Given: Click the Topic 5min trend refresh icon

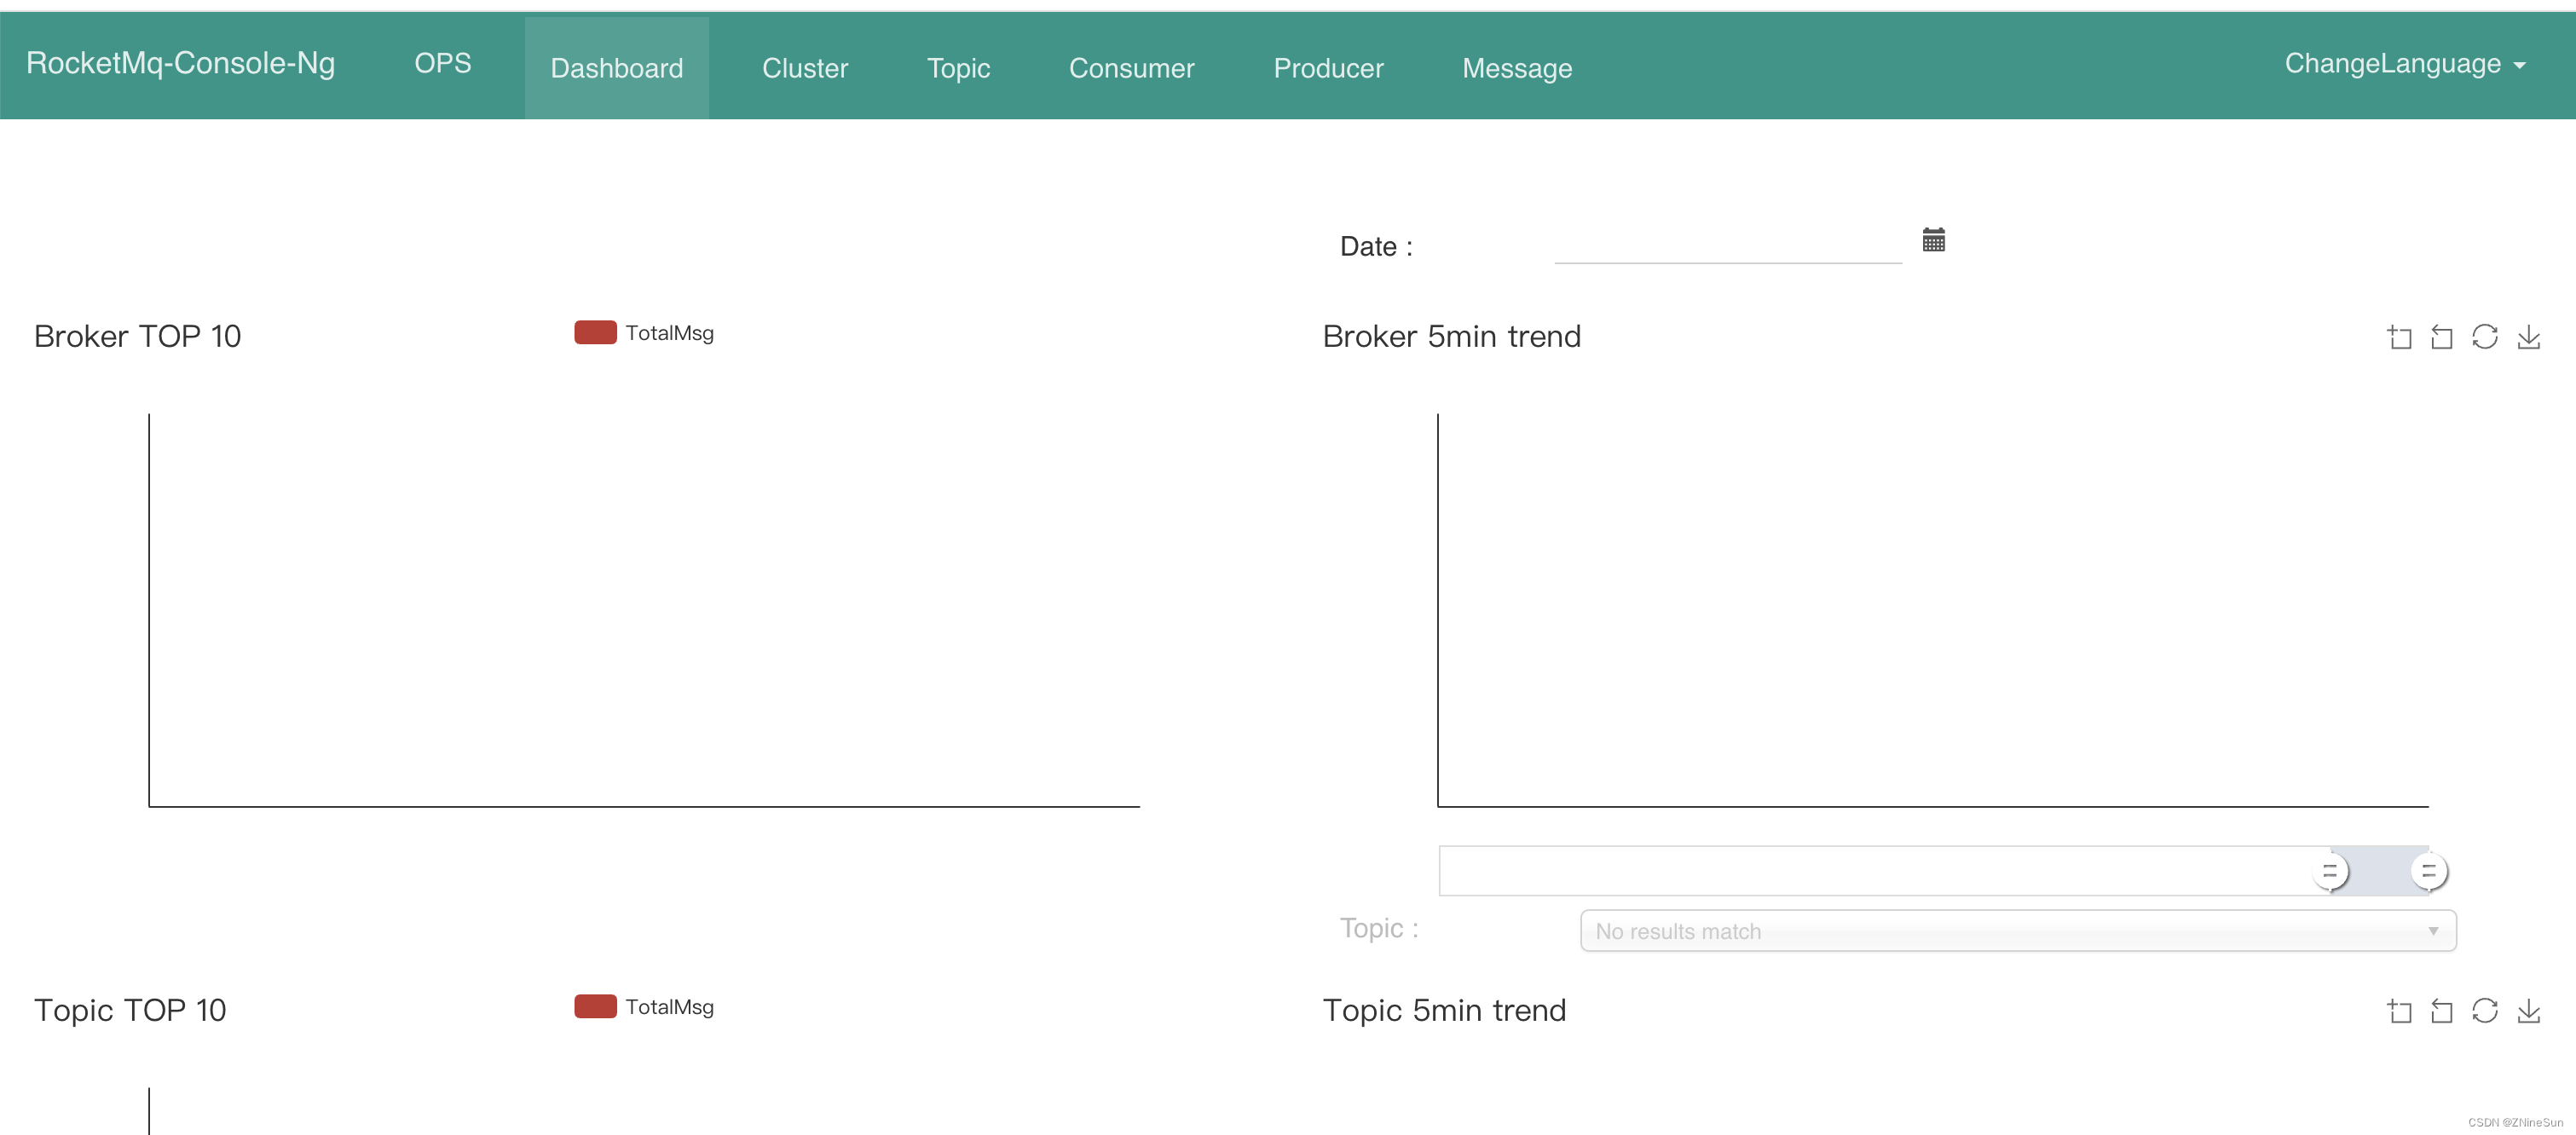Looking at the screenshot, I should pos(2487,1007).
